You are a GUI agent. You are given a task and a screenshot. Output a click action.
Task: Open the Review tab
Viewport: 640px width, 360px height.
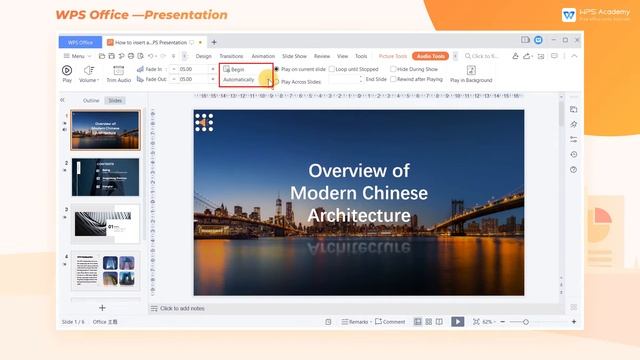click(322, 56)
